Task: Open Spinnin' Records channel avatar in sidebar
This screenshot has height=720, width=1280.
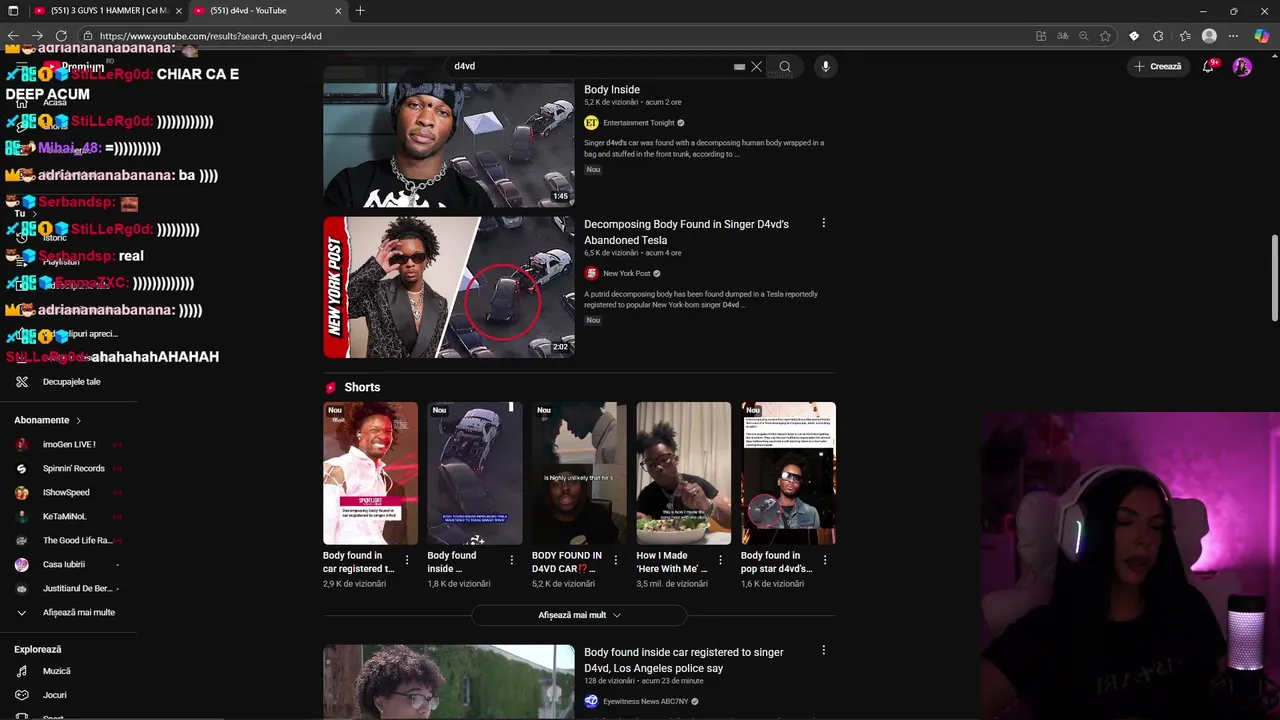Action: pos(22,469)
